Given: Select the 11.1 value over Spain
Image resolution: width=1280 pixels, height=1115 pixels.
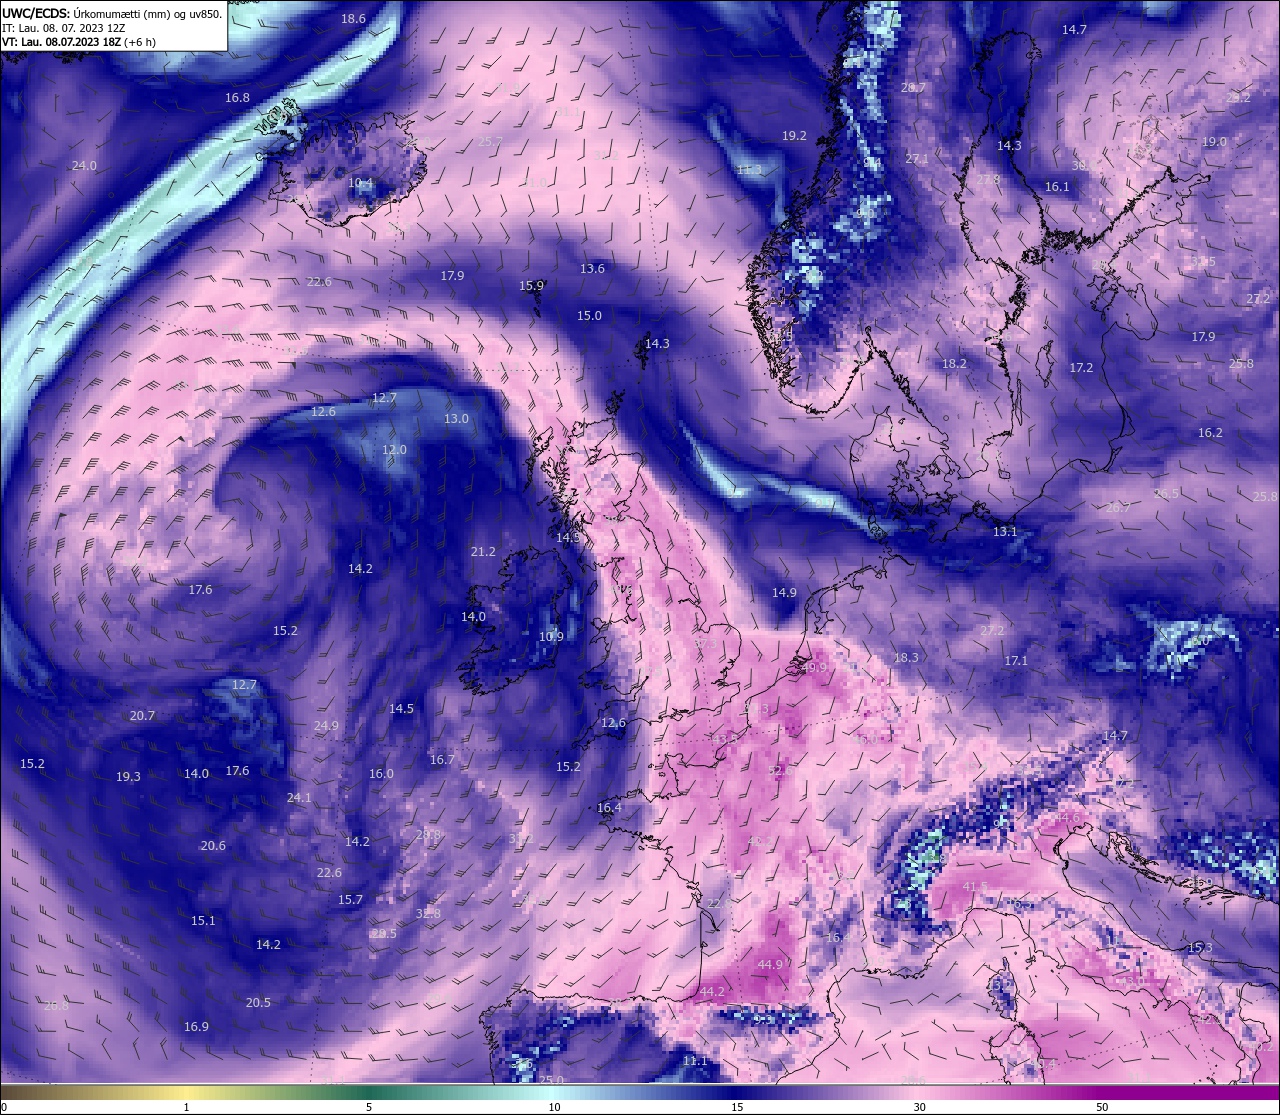Looking at the screenshot, I should [x=694, y=1061].
